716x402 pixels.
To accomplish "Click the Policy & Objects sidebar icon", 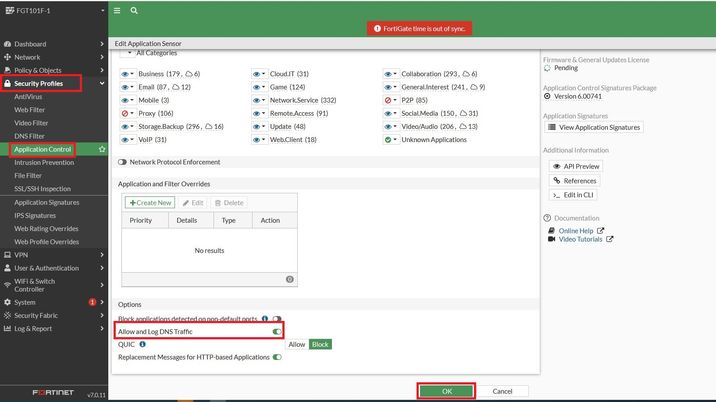I will [7, 70].
